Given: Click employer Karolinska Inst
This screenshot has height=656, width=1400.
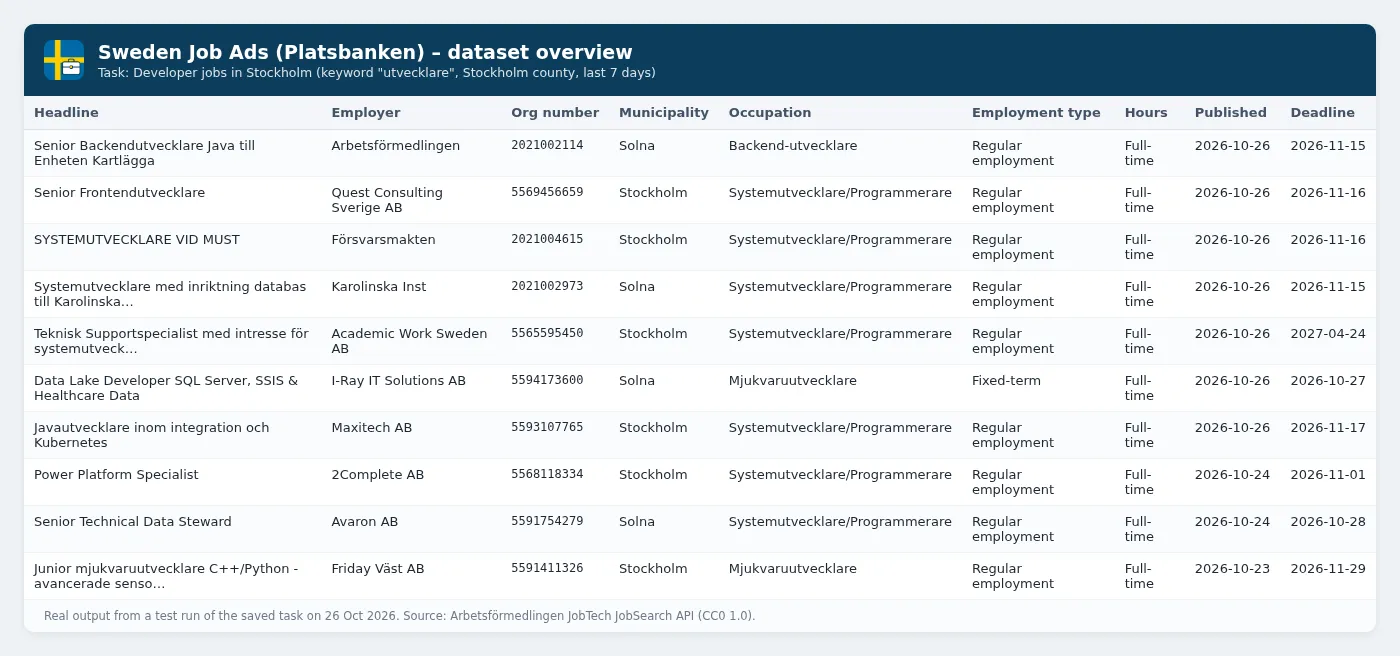Looking at the screenshot, I should coord(379,287).
